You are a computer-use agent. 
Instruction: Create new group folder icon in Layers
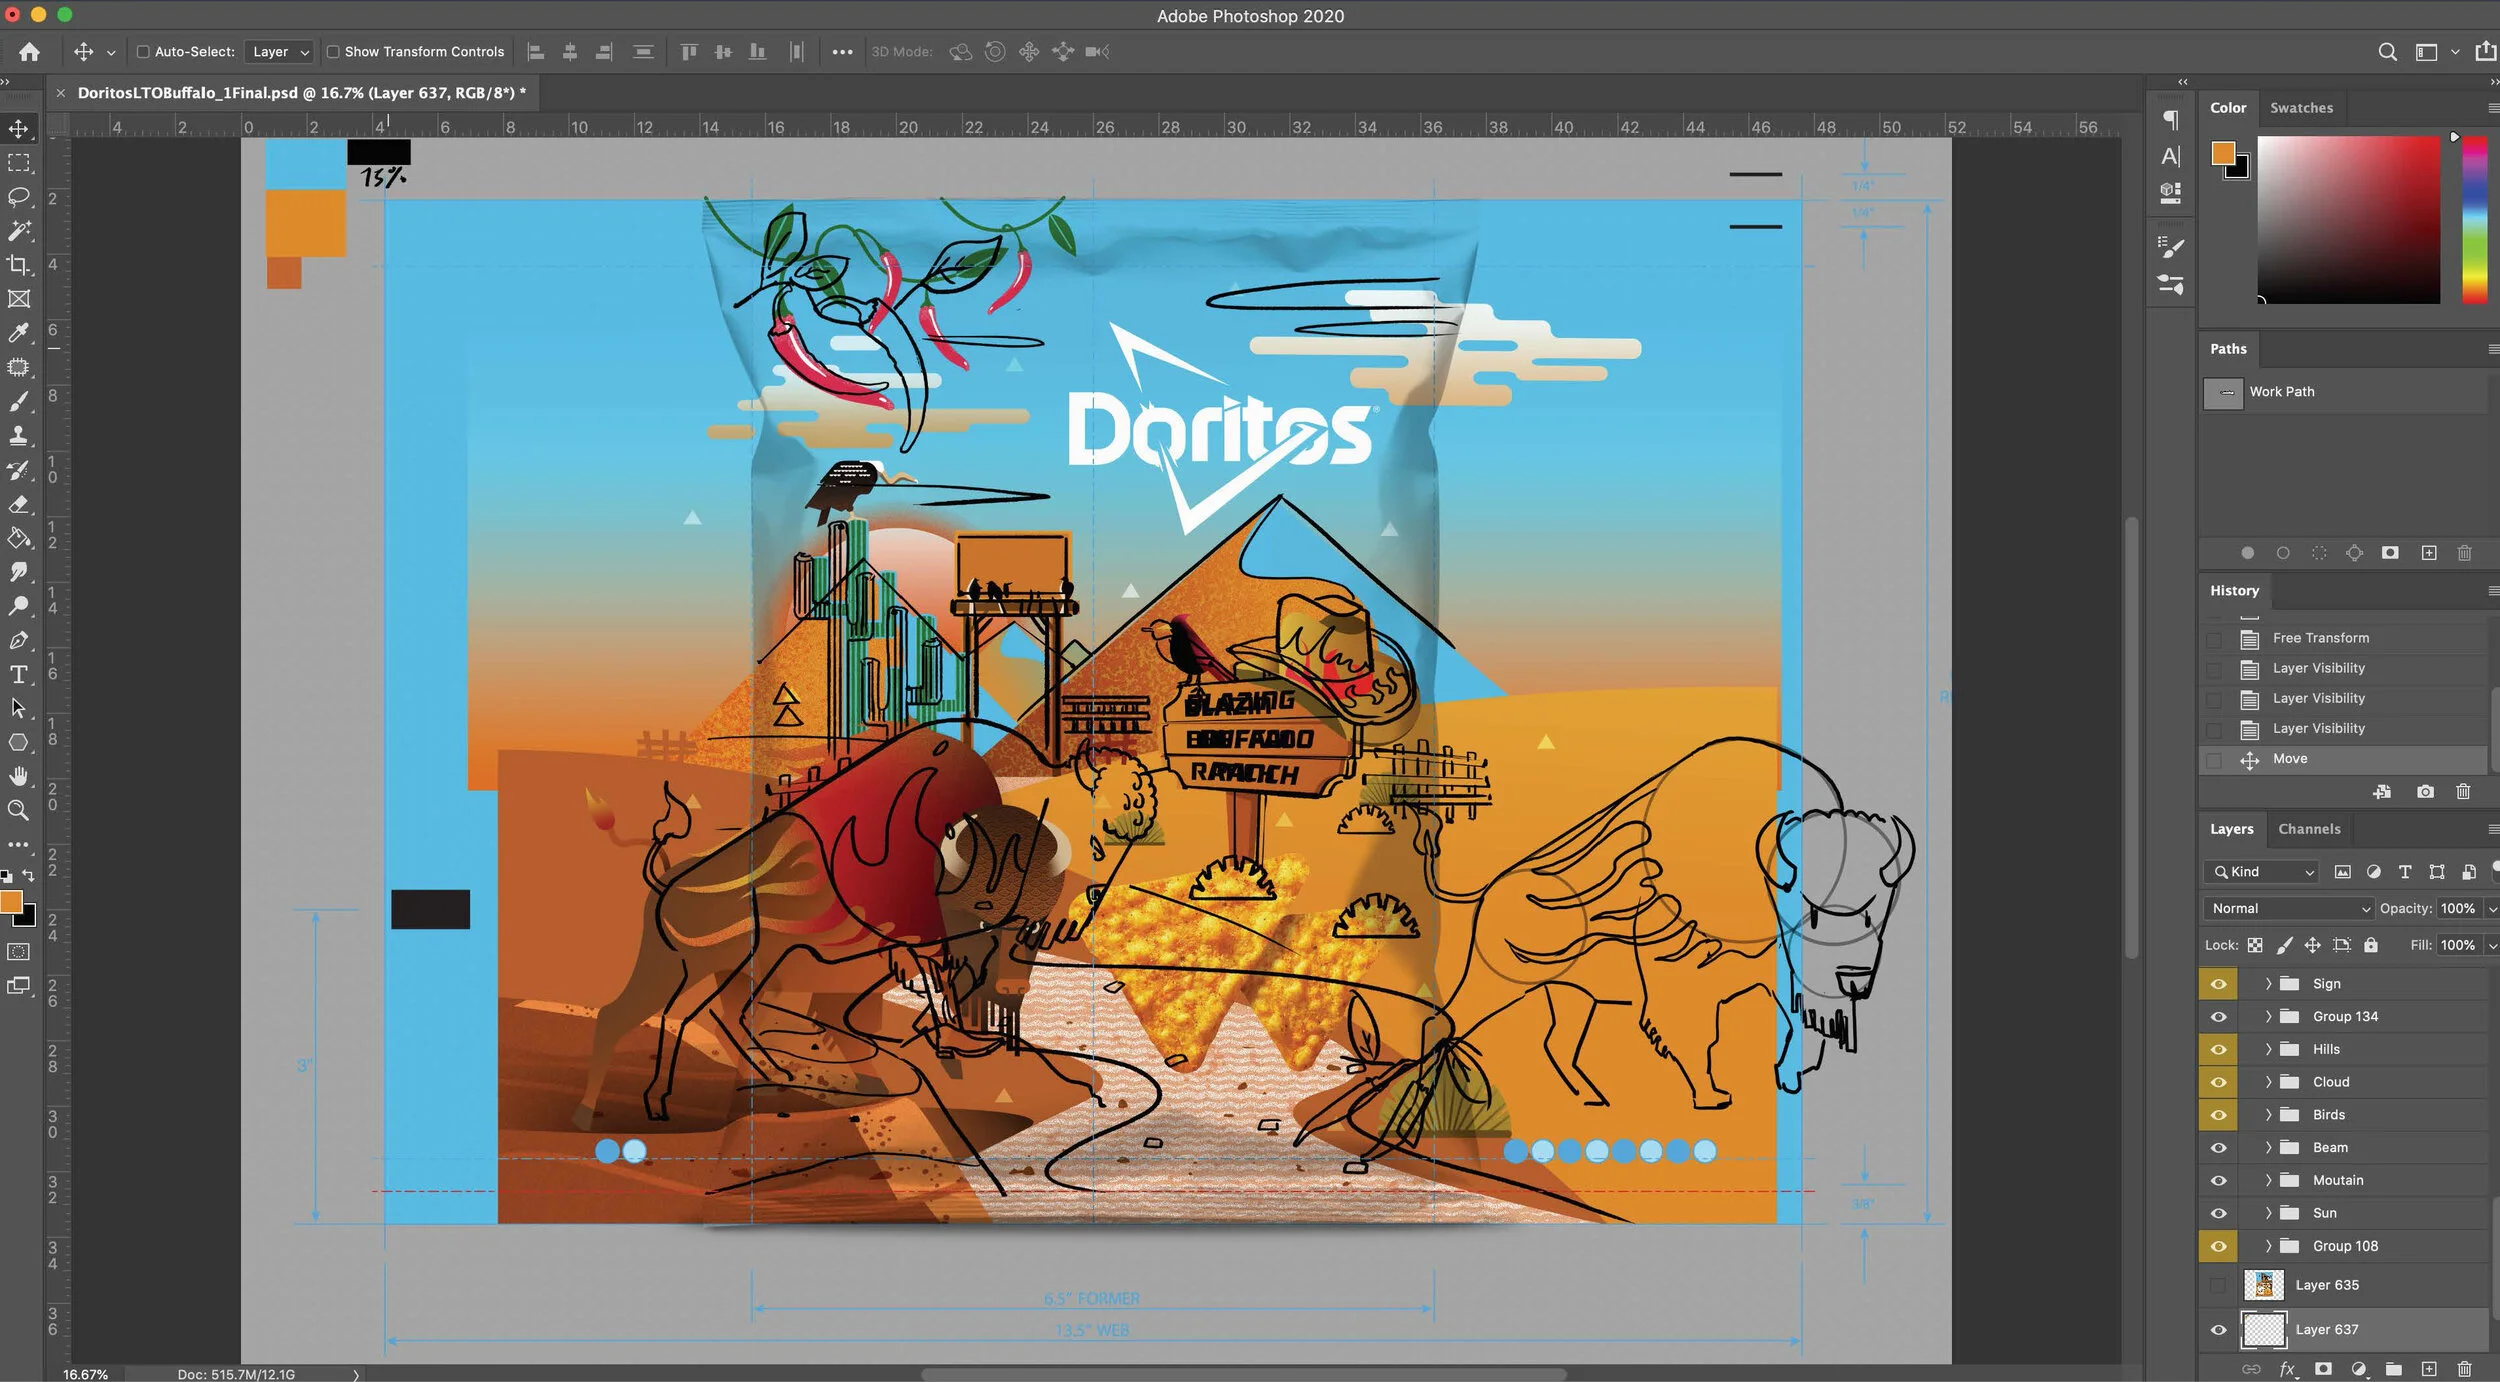2393,1369
